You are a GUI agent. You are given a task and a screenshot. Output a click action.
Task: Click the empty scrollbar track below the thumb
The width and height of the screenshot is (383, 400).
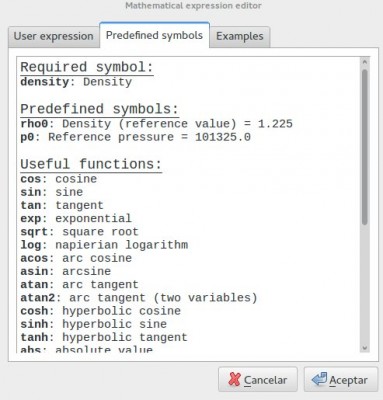point(364,283)
